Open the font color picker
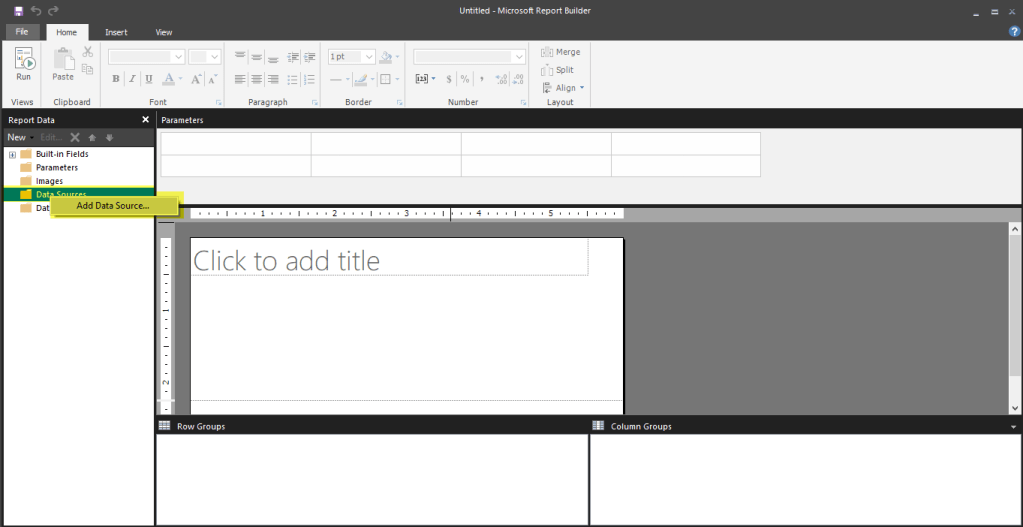Viewport: 1023px width, 527px height. coord(170,79)
